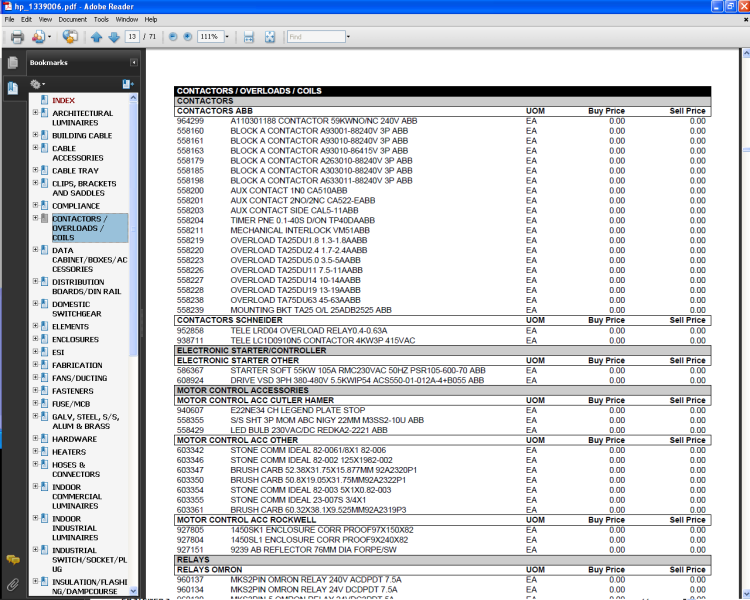
Task: Select ESI bookmark entry
Action: click(x=58, y=352)
